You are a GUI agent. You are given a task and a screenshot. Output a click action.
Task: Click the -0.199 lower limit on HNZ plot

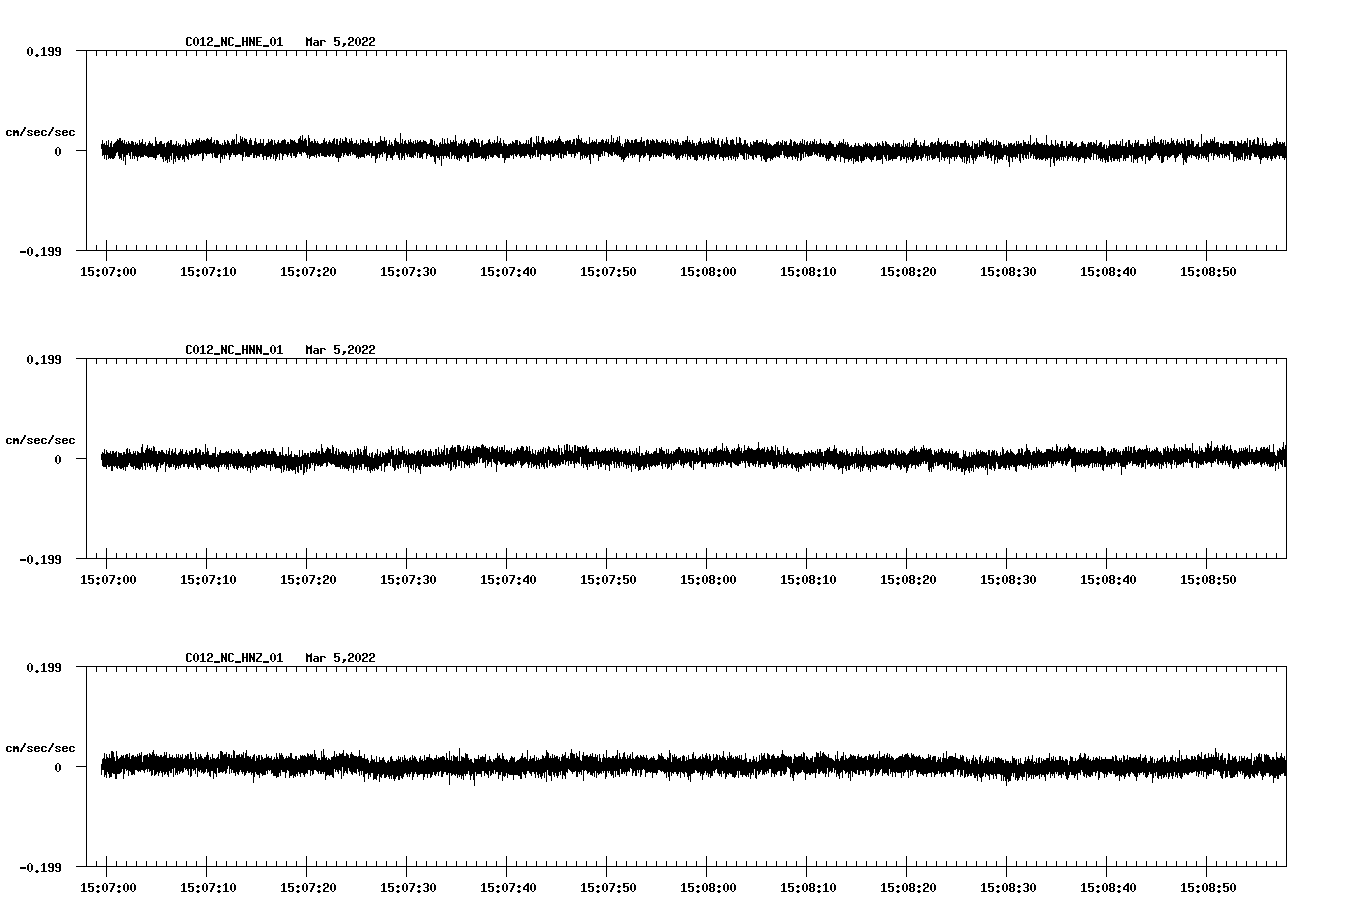click(x=40, y=867)
